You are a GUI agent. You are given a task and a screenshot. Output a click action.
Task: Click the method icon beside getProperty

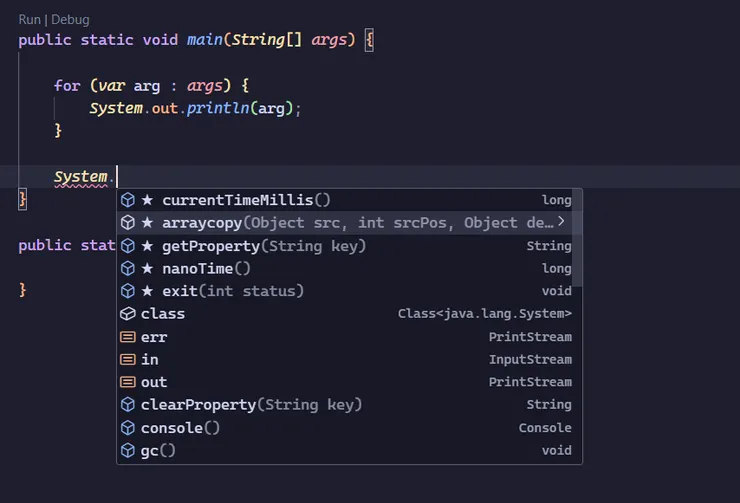pos(128,246)
